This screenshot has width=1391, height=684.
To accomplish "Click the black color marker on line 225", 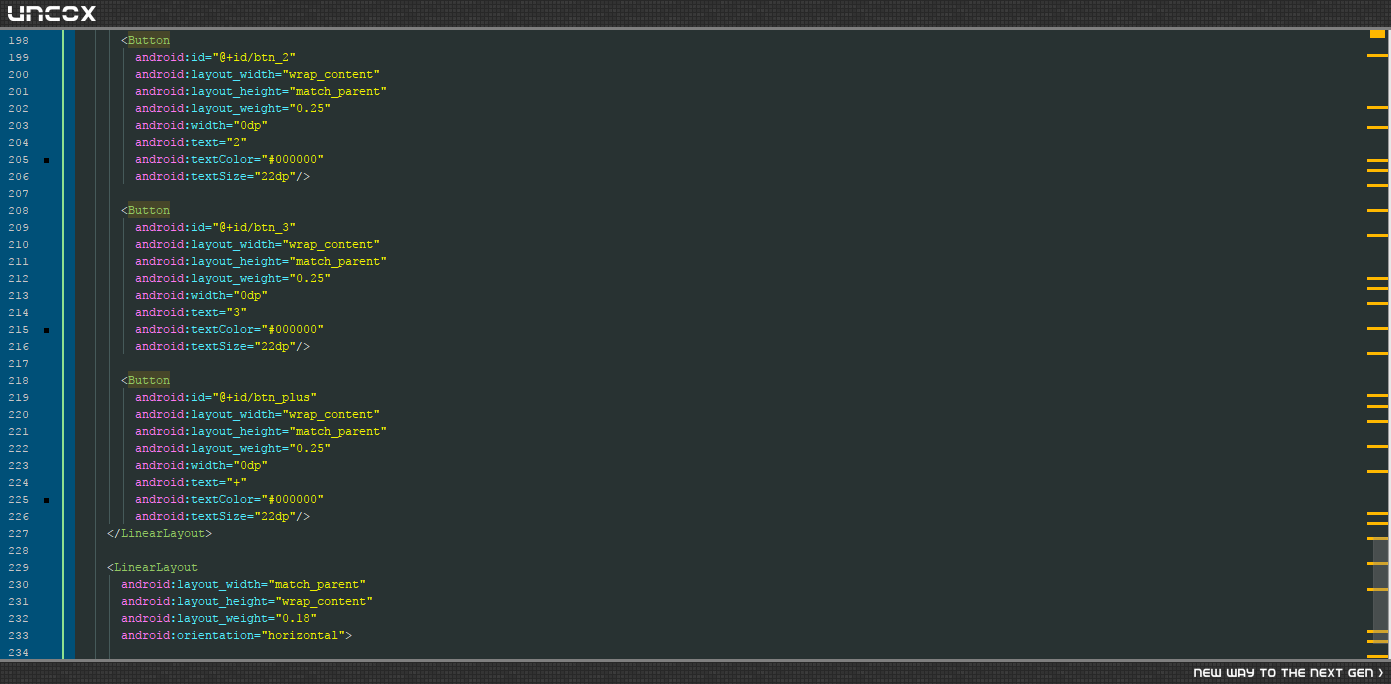I will [46, 500].
